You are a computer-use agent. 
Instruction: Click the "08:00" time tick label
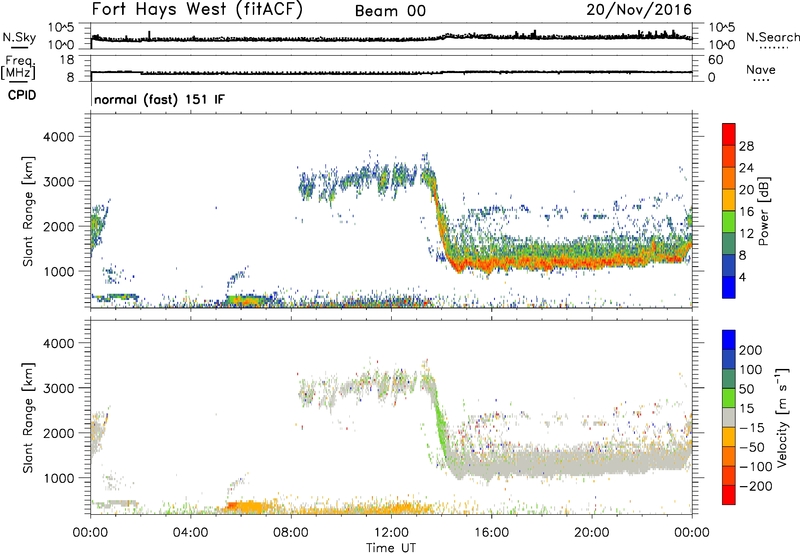point(291,533)
